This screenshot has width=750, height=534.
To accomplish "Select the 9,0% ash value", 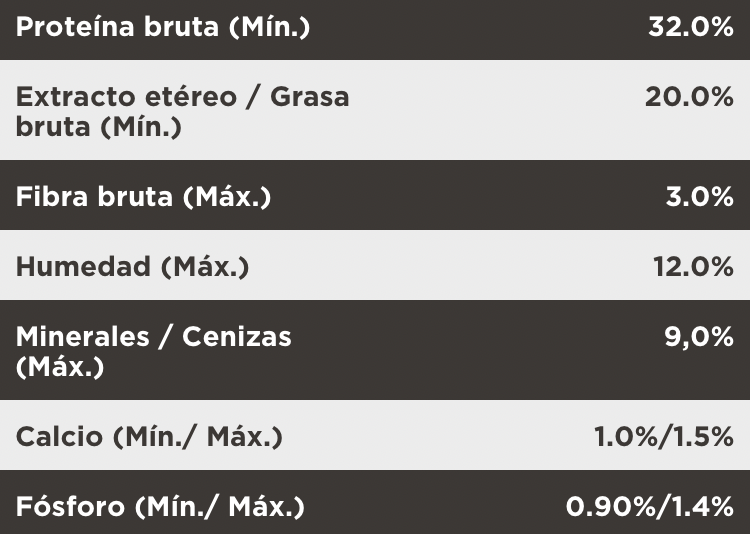I will 700,336.
